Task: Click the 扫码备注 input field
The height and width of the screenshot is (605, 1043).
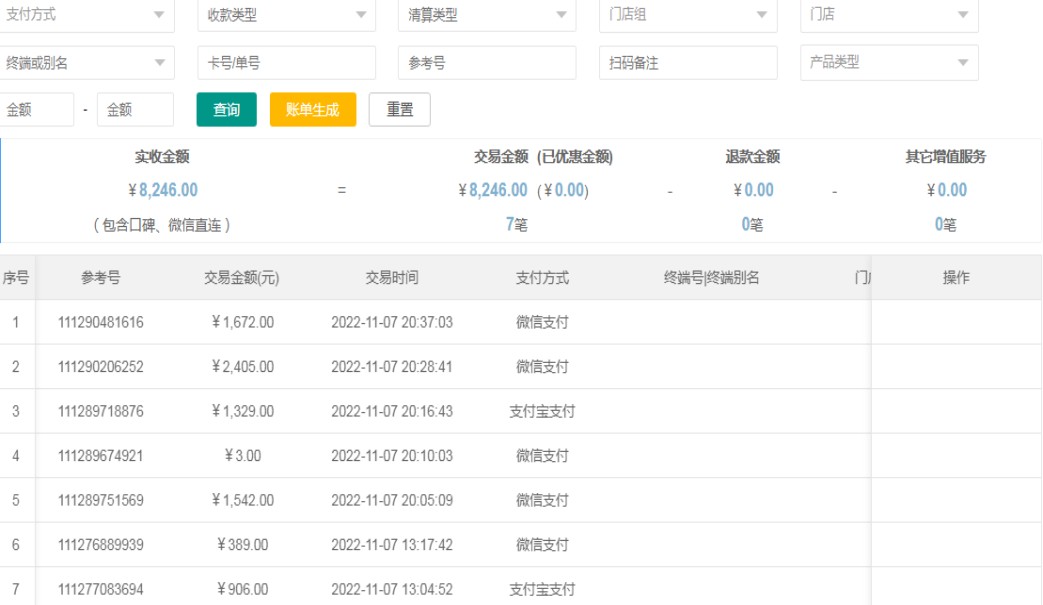Action: (x=688, y=63)
